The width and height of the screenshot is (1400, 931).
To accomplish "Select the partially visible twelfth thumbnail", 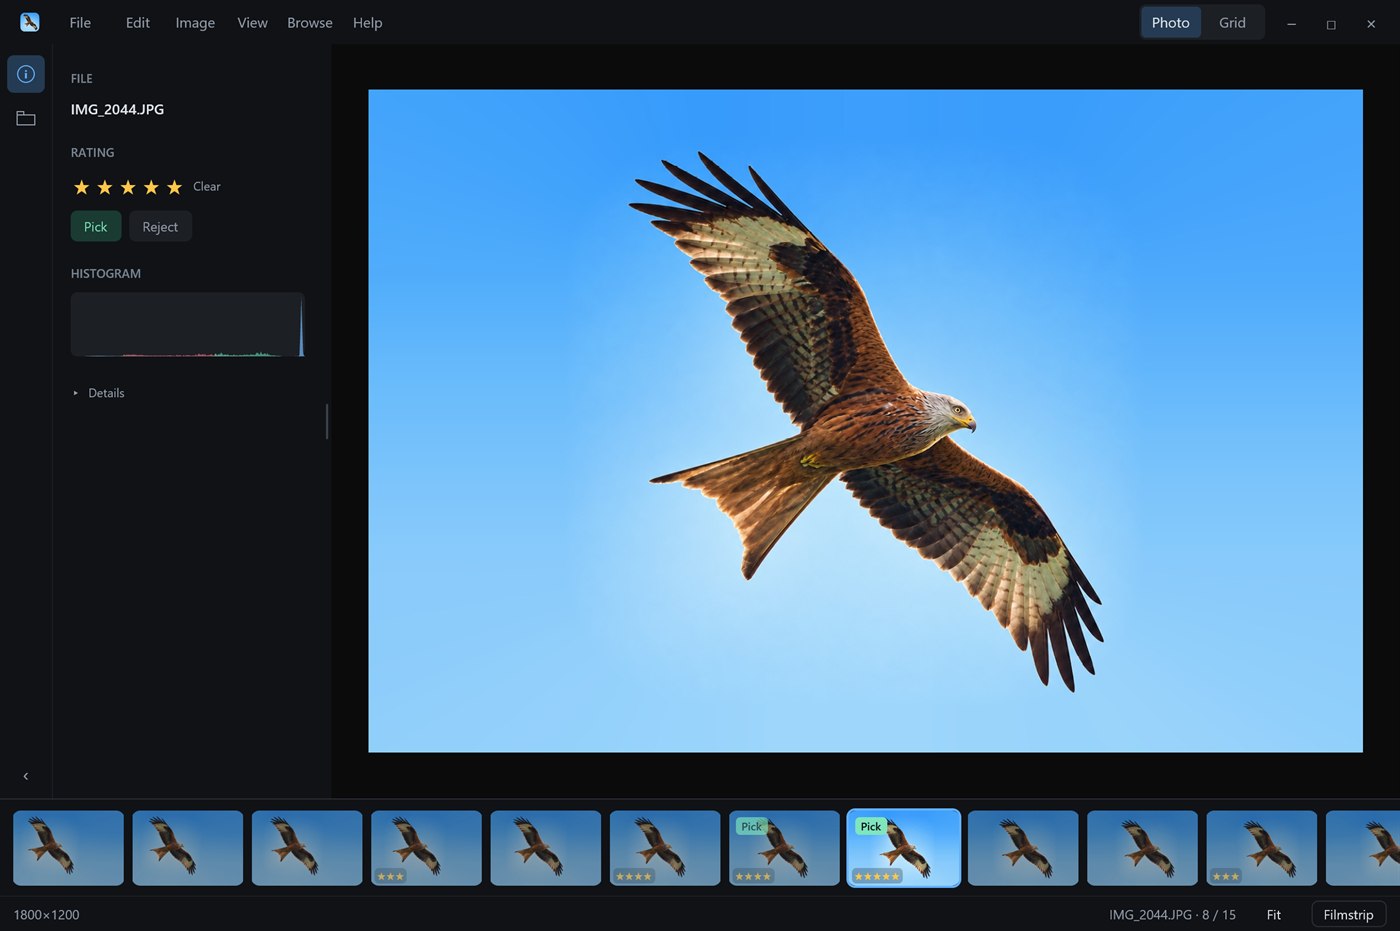I will [1363, 848].
